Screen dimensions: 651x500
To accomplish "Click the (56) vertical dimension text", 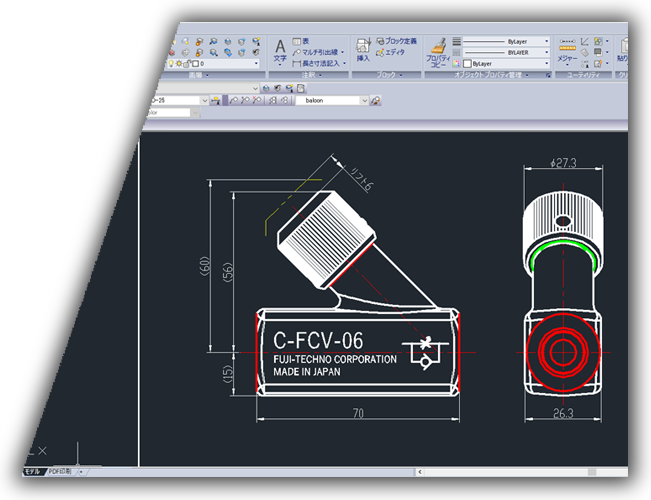I will point(228,272).
